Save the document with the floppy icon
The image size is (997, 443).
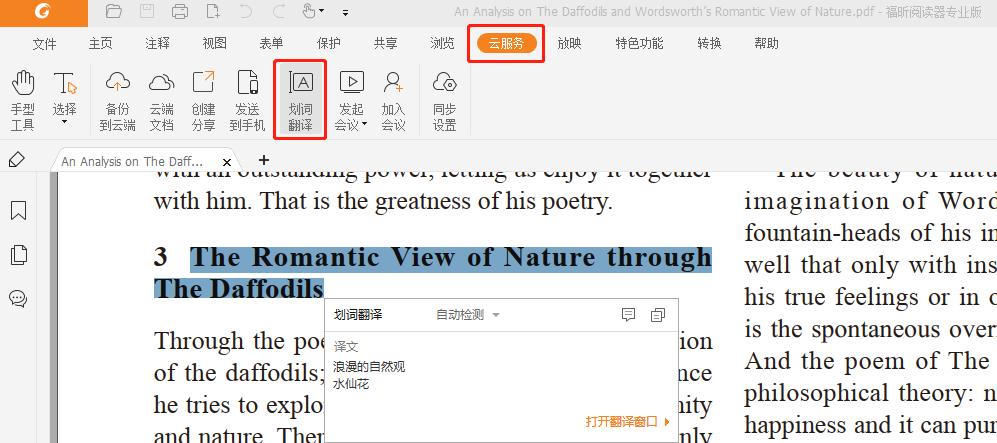click(147, 11)
